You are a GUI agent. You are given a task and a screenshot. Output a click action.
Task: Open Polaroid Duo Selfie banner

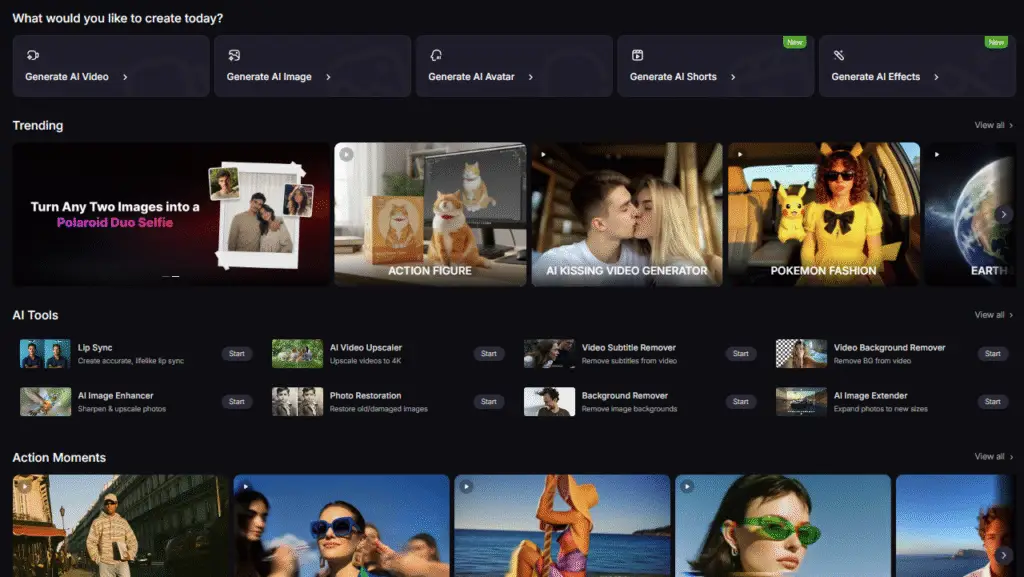pyautogui.click(x=171, y=214)
